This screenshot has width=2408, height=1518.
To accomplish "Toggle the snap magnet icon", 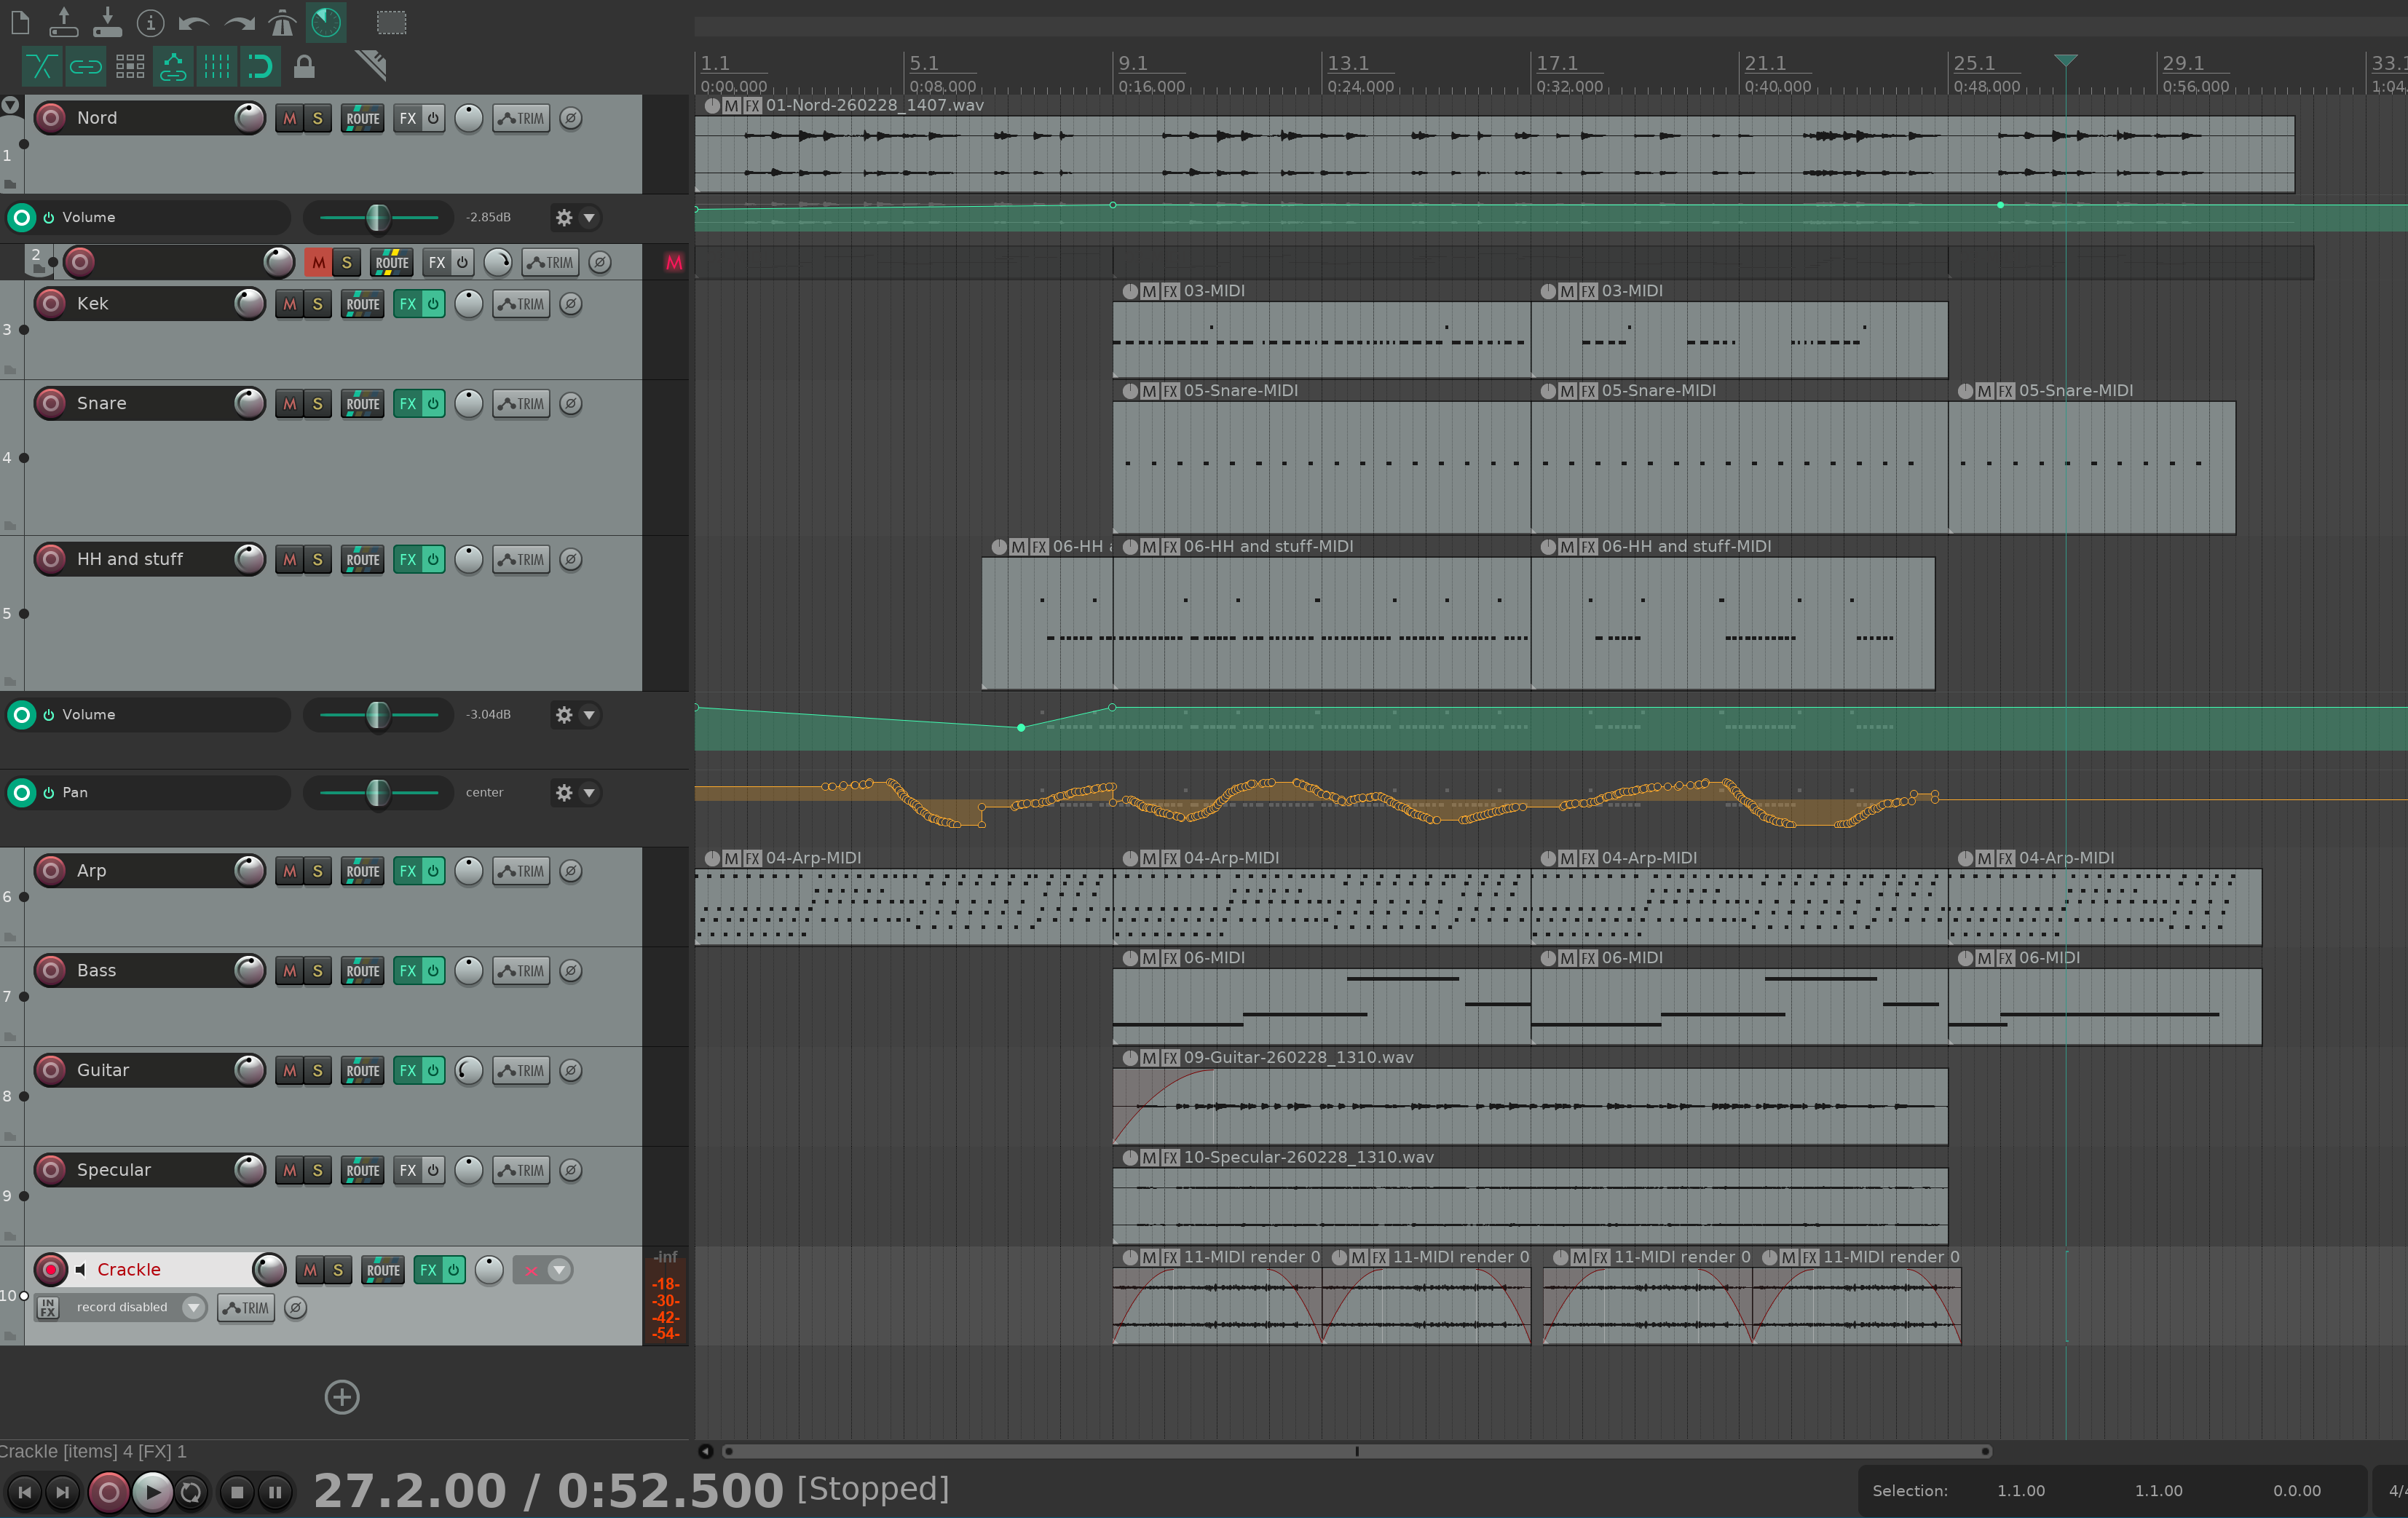I will 260,67.
